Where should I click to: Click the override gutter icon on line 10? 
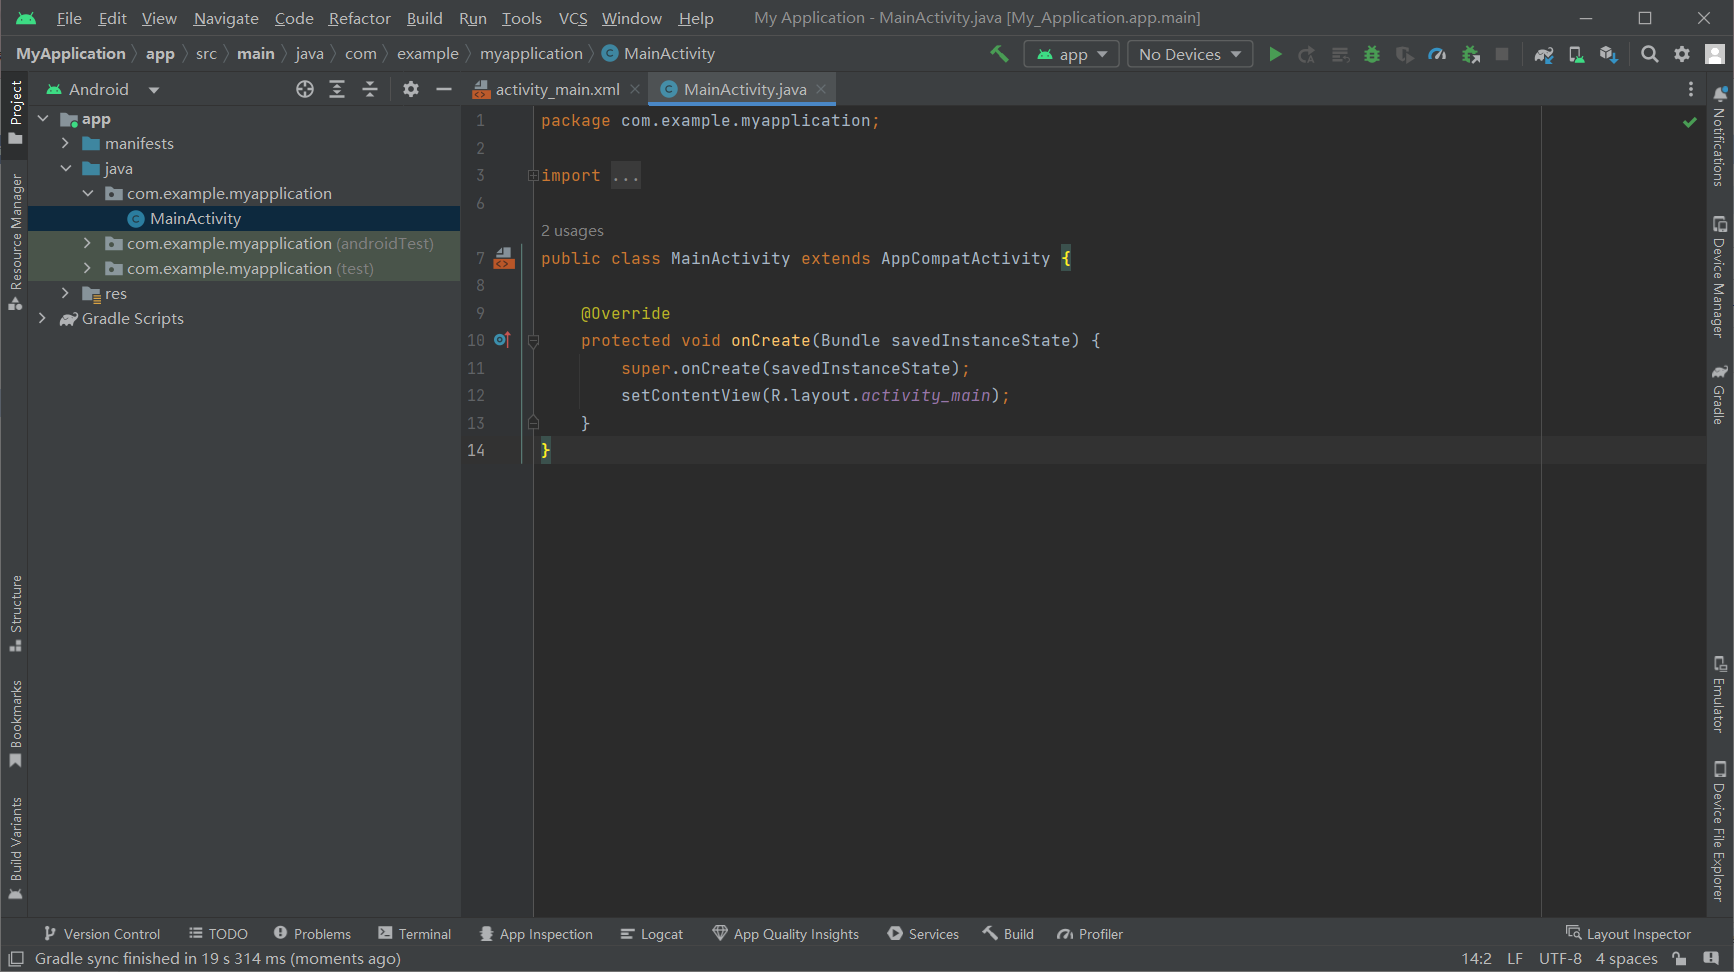502,340
